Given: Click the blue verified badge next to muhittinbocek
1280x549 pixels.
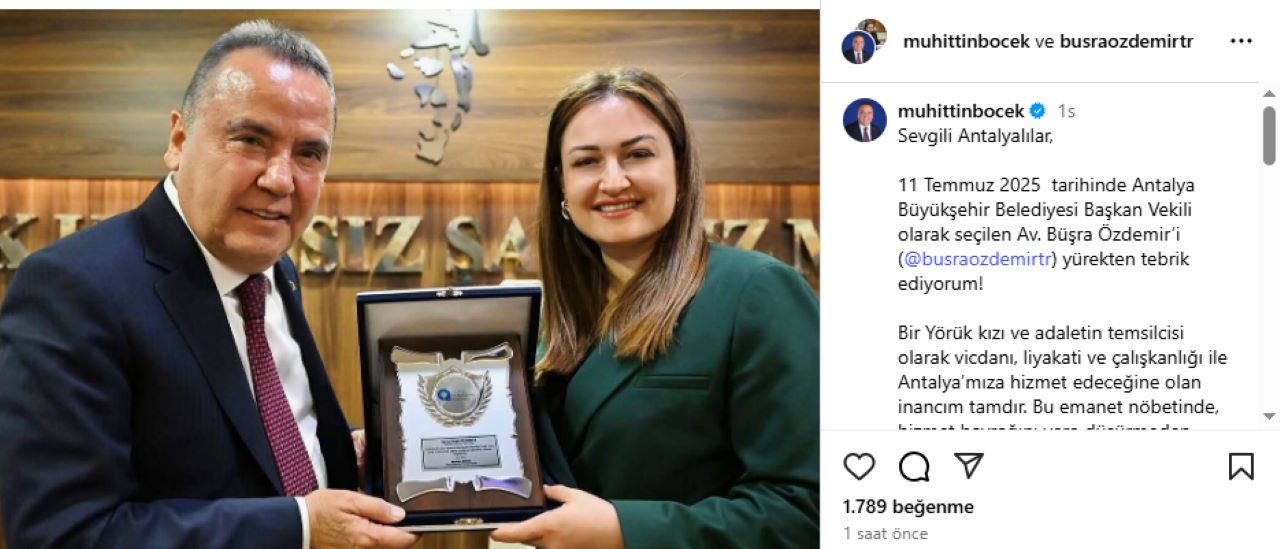Looking at the screenshot, I should tap(1038, 111).
